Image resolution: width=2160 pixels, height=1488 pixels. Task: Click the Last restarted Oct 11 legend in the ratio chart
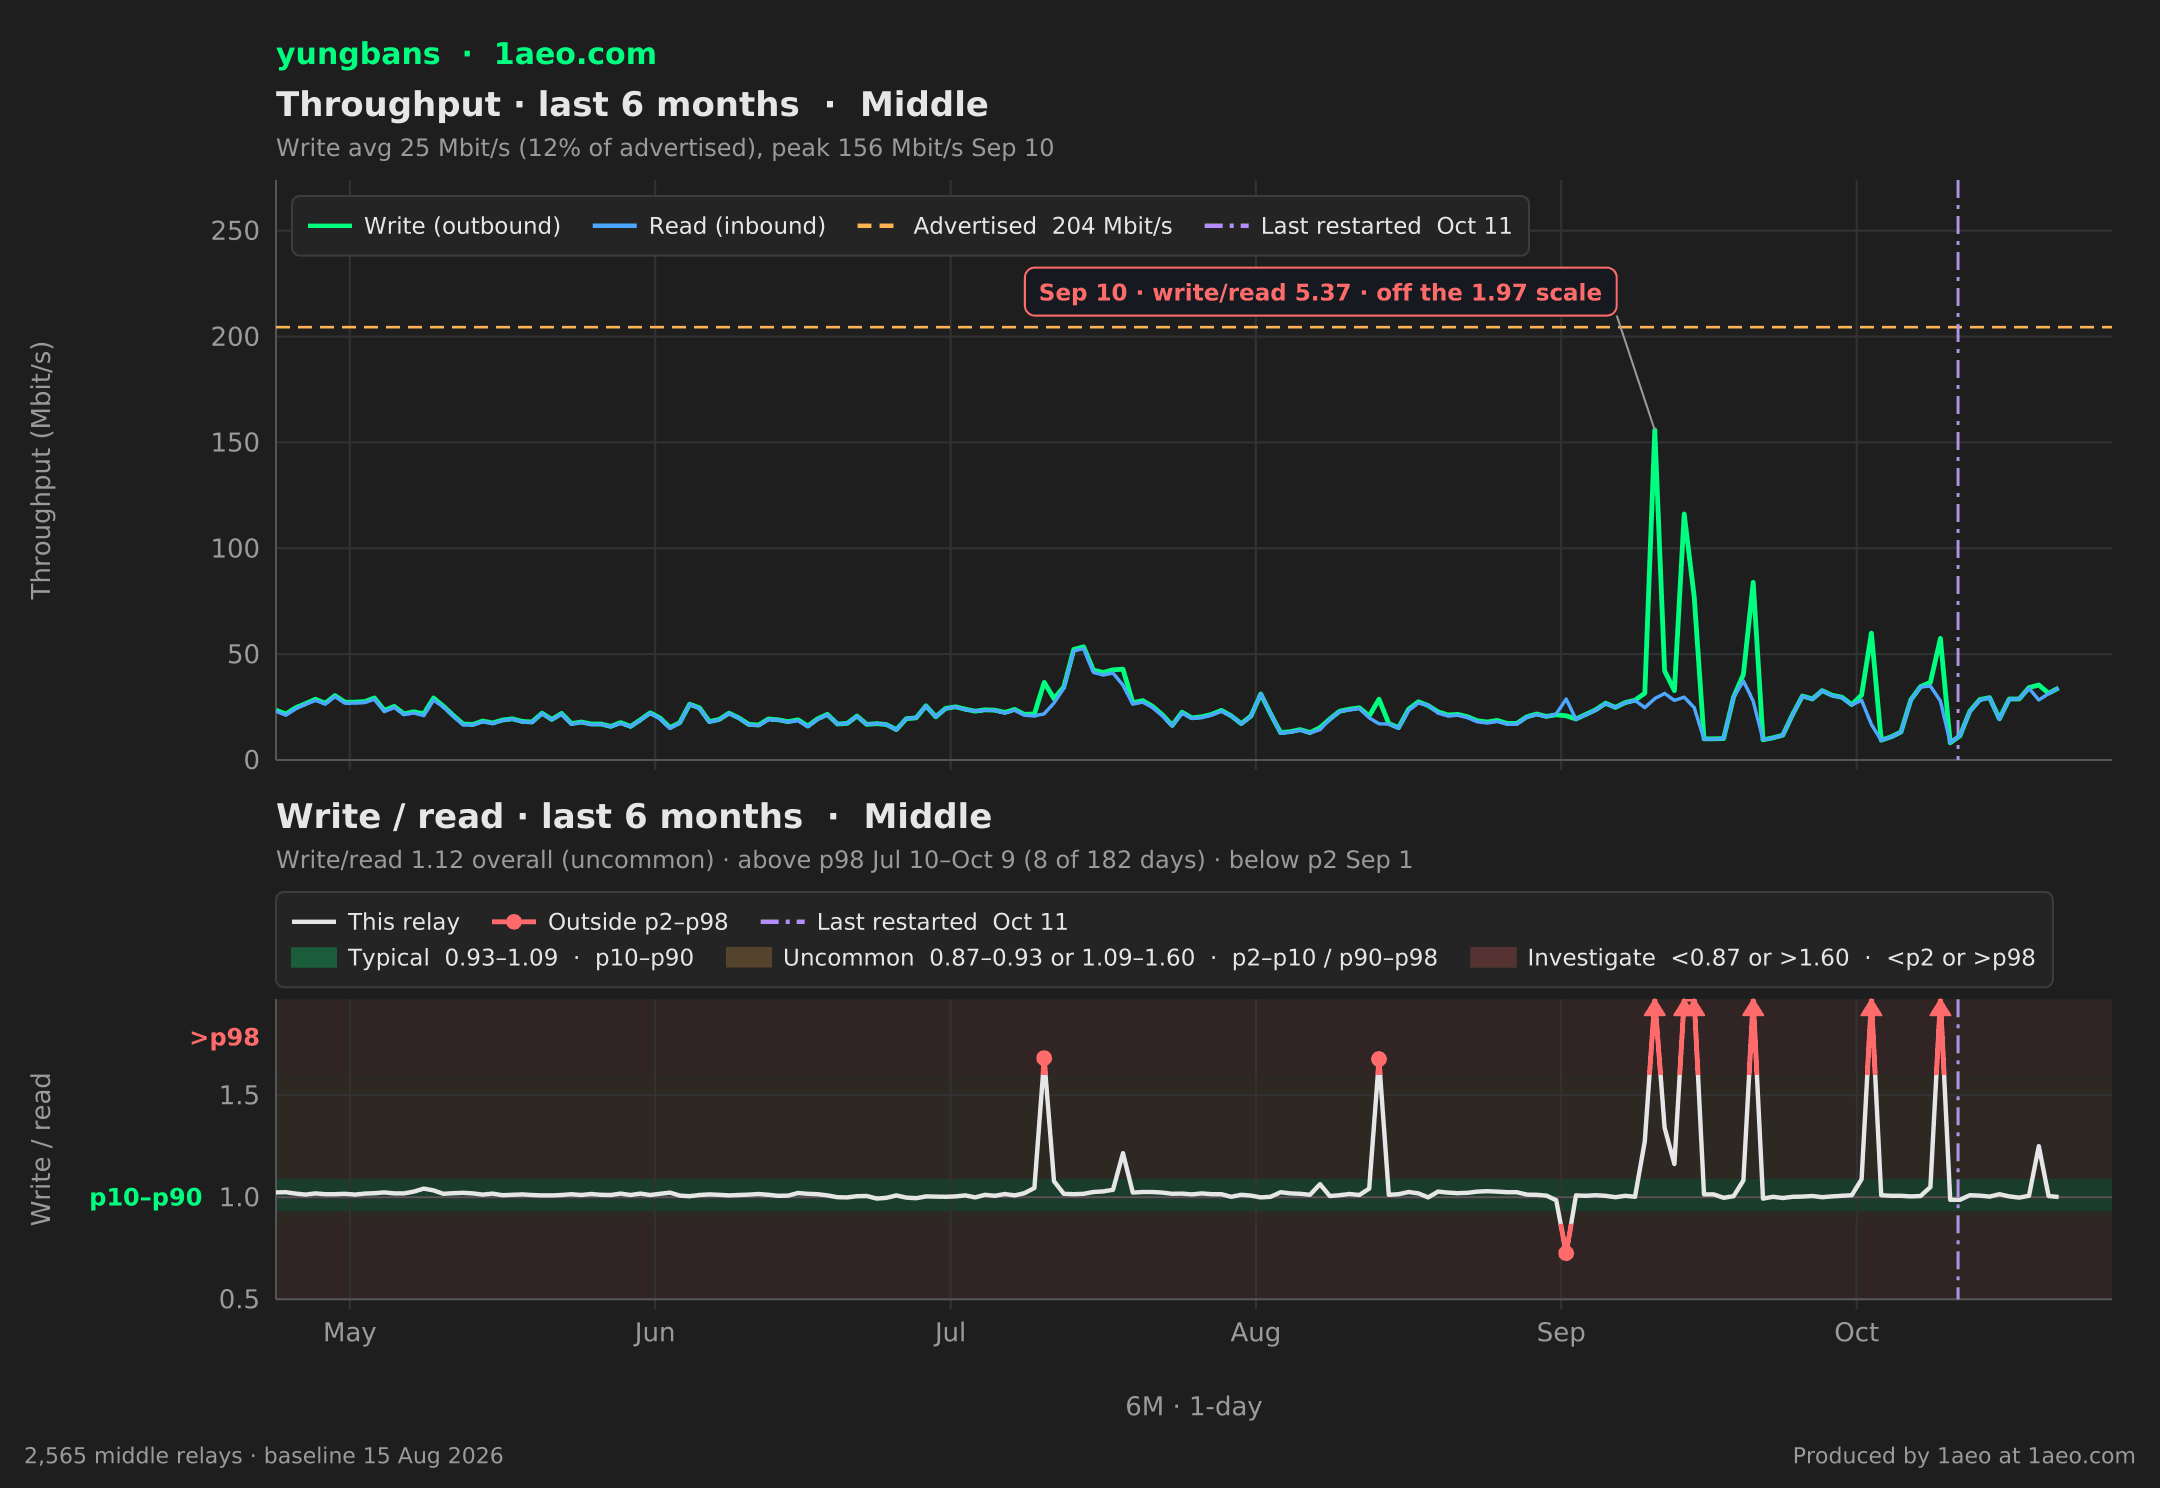914,922
